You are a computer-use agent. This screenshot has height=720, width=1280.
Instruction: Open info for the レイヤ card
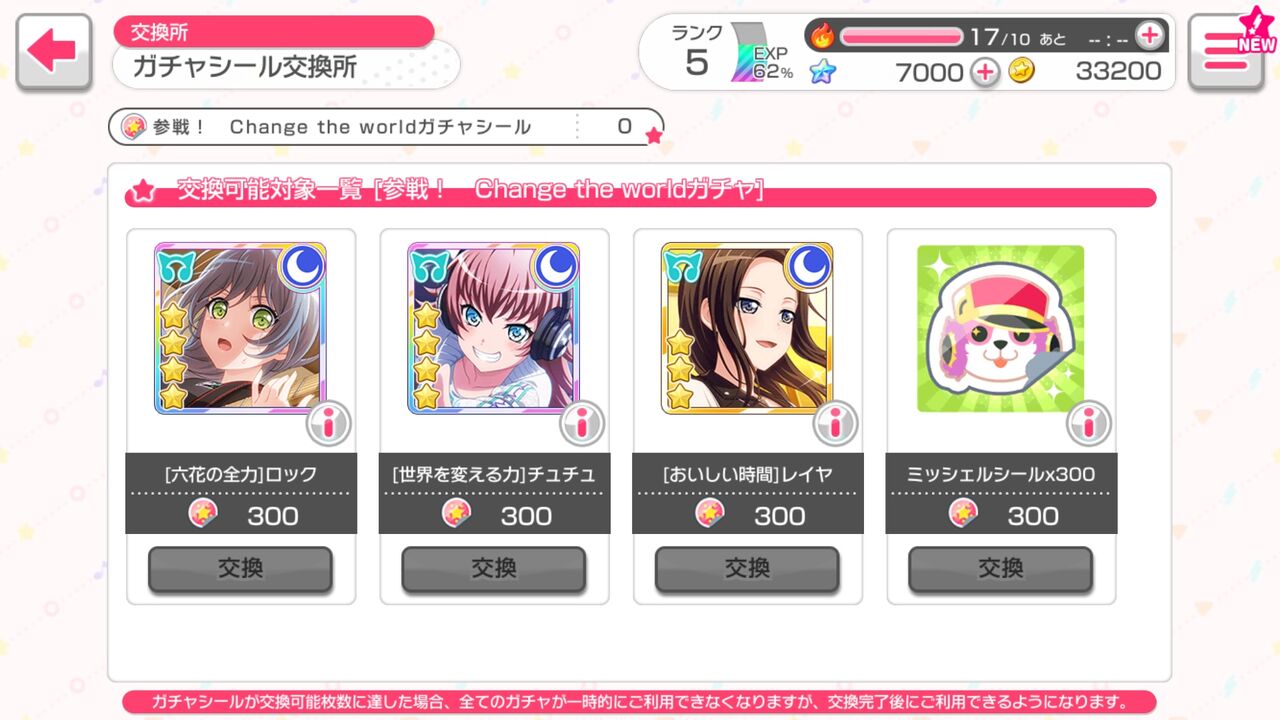[x=835, y=423]
